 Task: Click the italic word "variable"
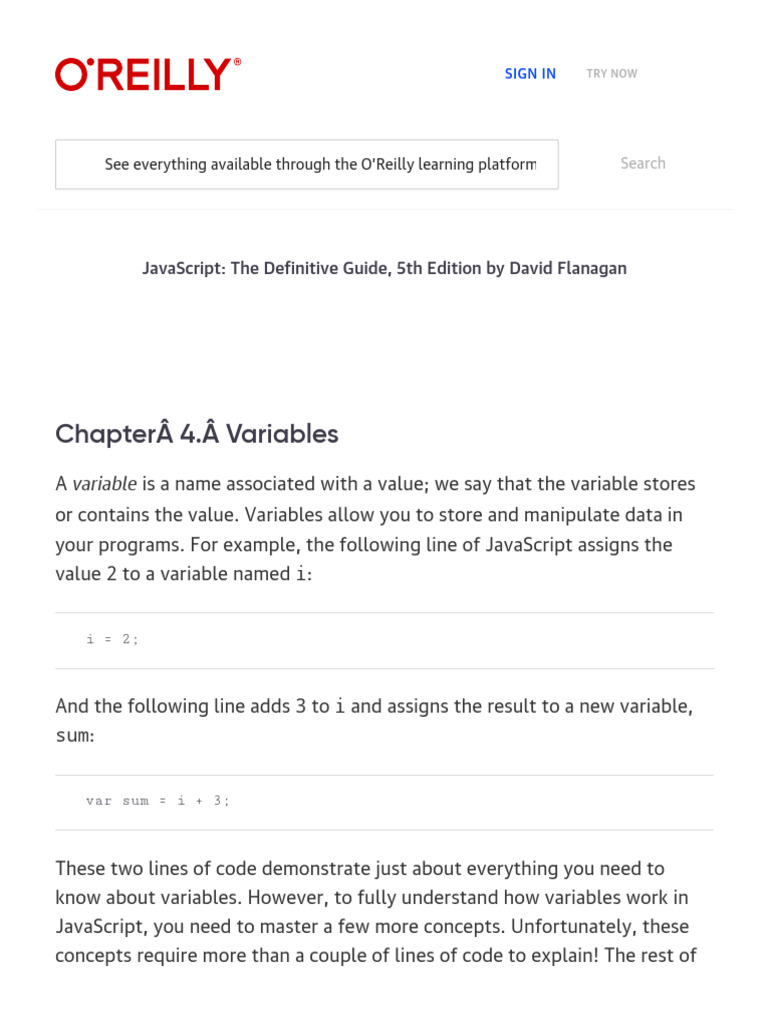coord(104,484)
